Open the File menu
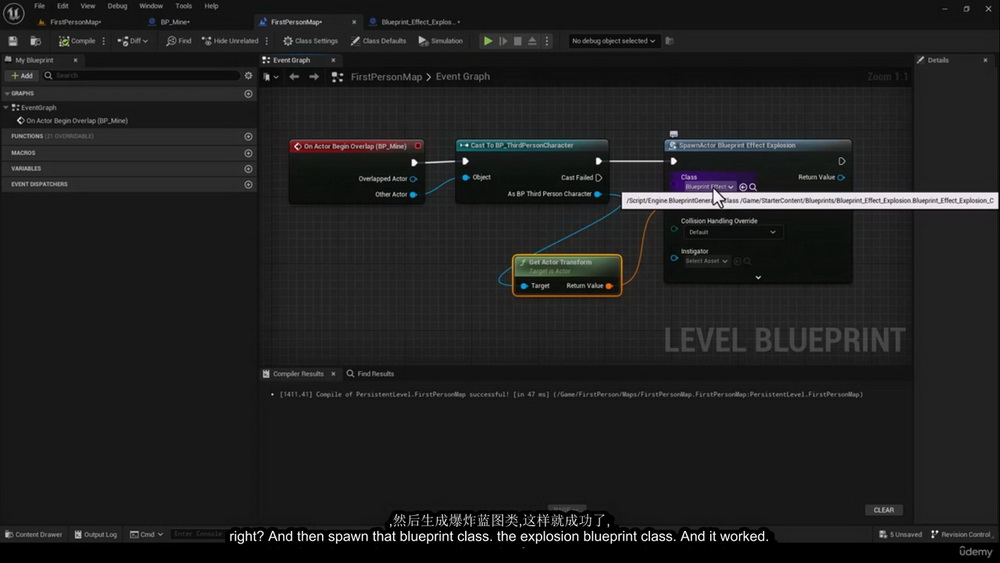Screen dimensions: 1000x563 pyautogui.click(x=40, y=6)
